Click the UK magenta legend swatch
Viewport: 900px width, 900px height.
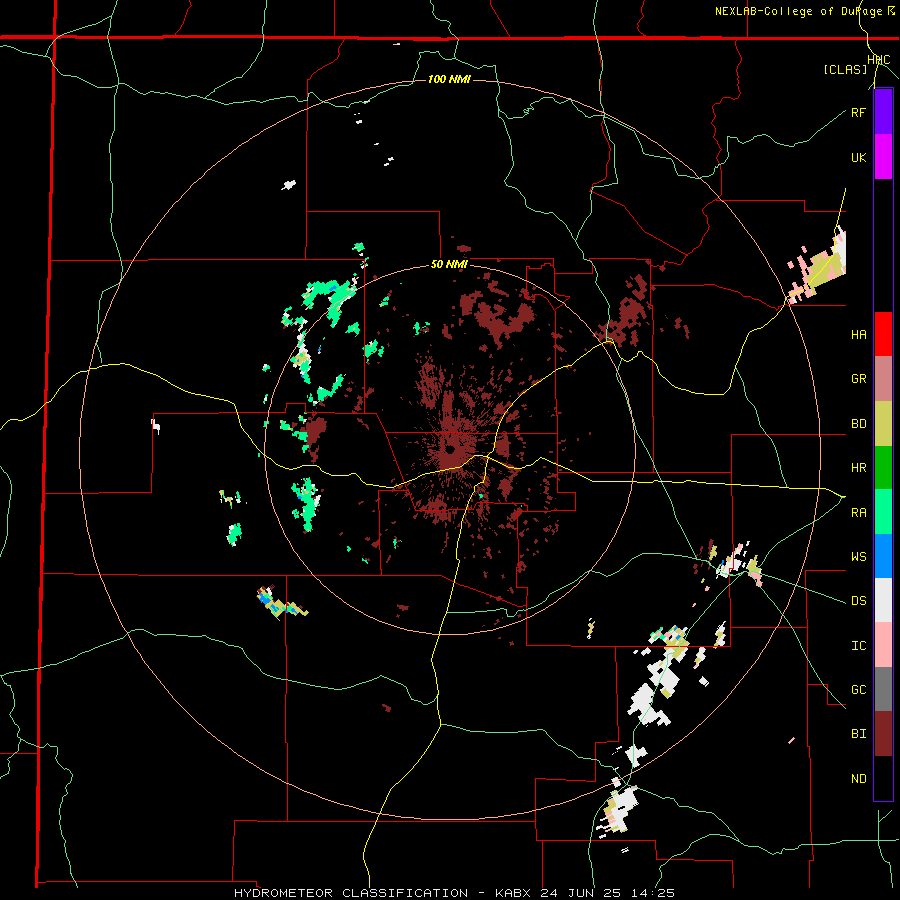pyautogui.click(x=883, y=157)
